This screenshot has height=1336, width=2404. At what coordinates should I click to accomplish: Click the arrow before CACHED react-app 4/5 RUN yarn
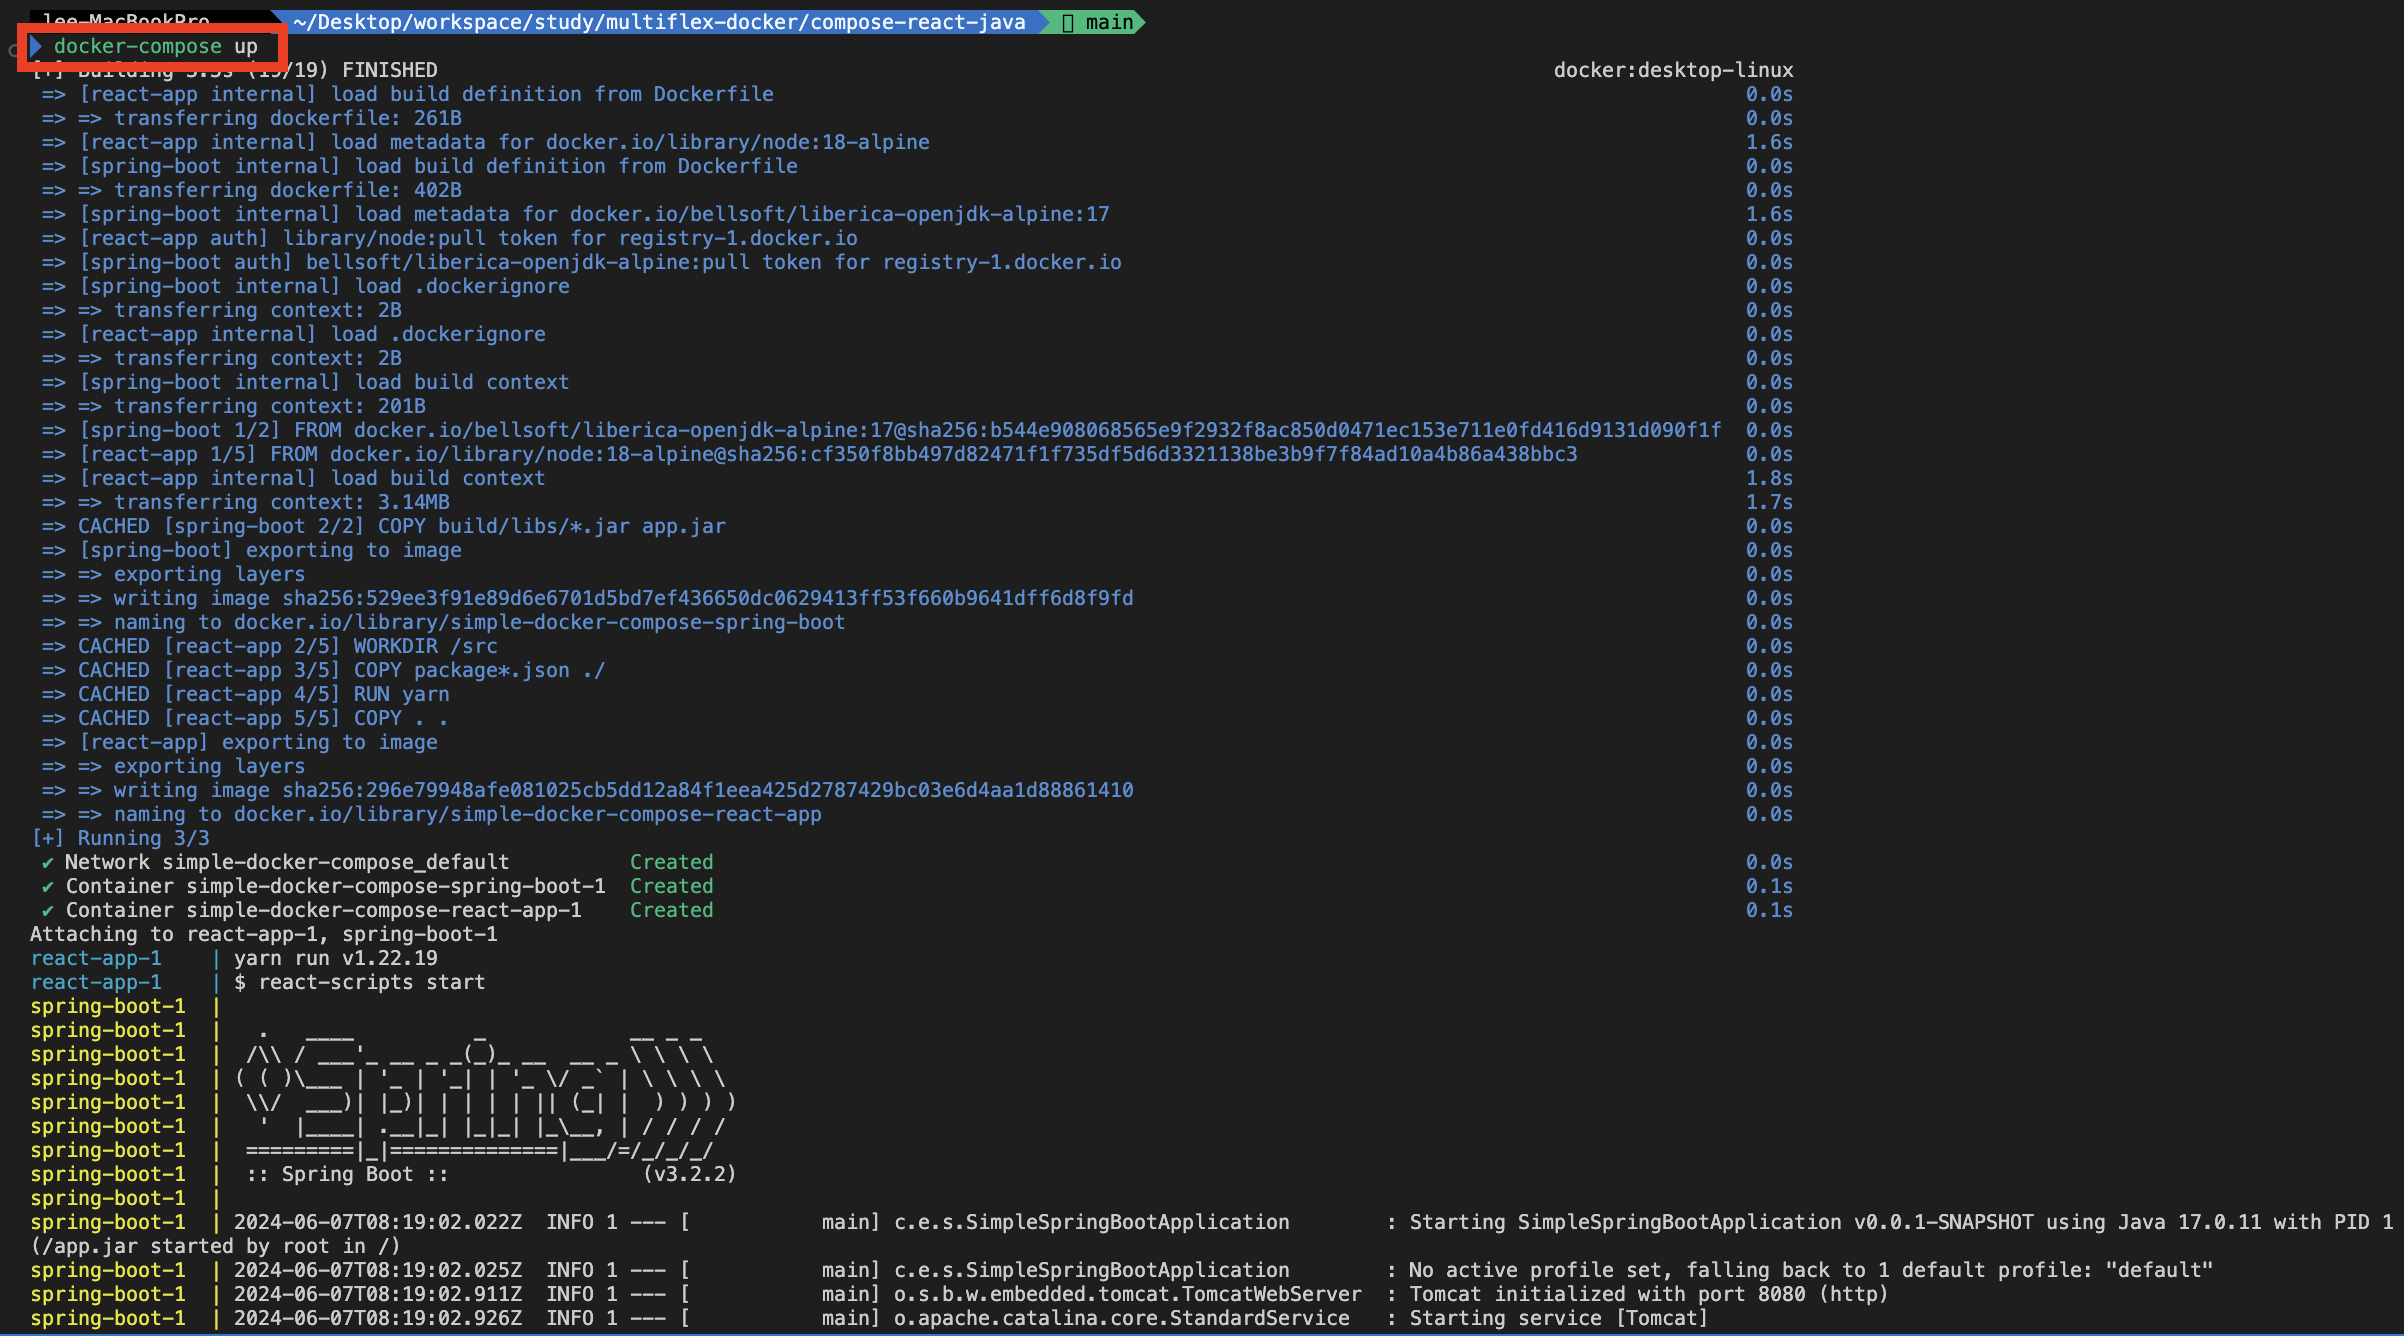coord(53,694)
